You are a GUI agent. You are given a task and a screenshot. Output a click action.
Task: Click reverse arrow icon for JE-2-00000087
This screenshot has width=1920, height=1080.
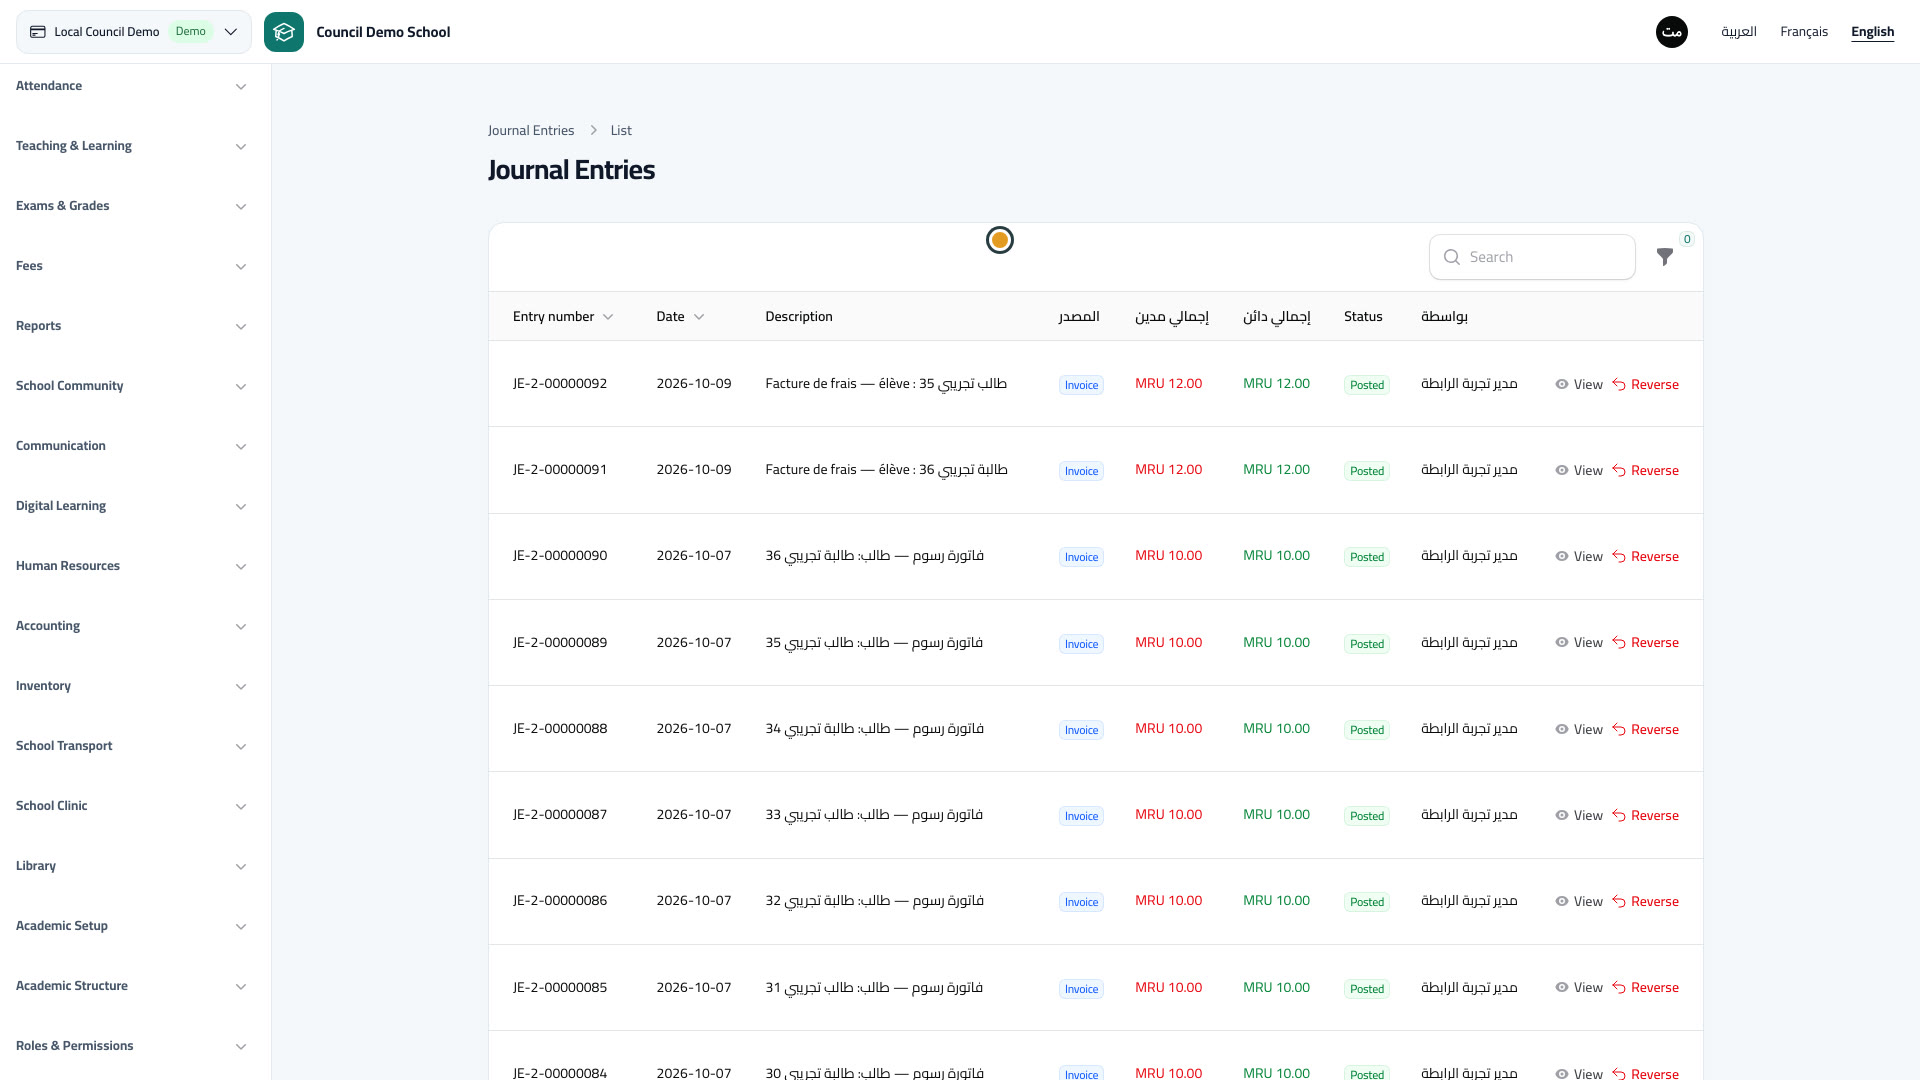coord(1619,815)
